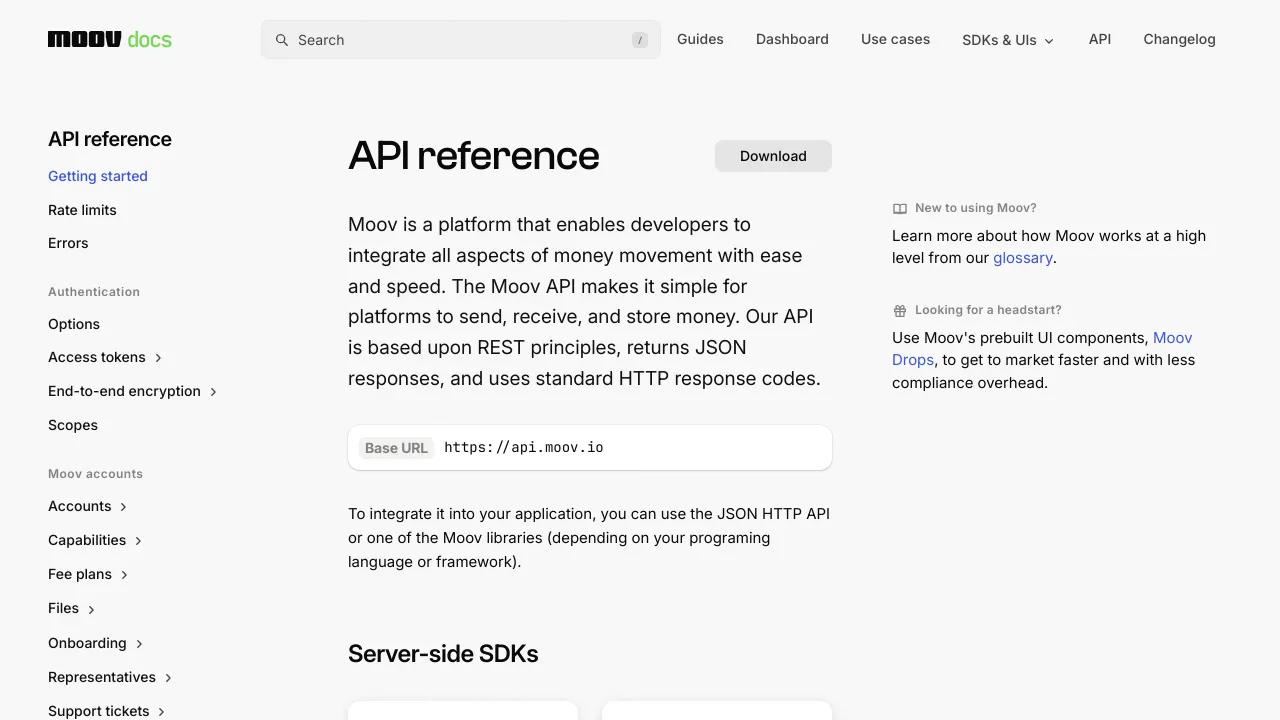Open the Dashboard nav item
The width and height of the screenshot is (1280, 720).
(792, 39)
